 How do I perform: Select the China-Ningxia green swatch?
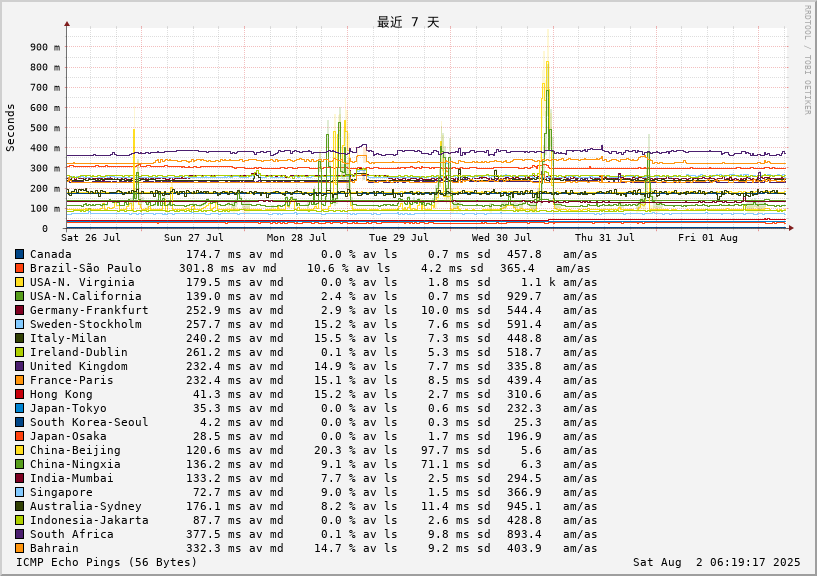pos(20,464)
